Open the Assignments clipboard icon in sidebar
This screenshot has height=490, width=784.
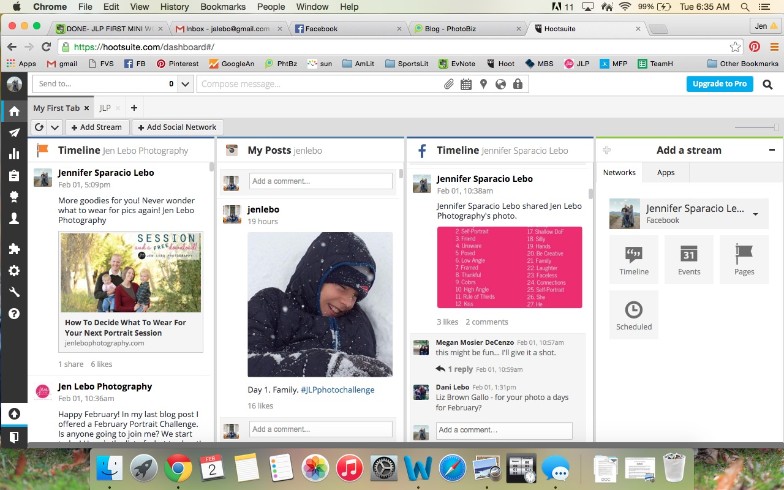click(14, 175)
